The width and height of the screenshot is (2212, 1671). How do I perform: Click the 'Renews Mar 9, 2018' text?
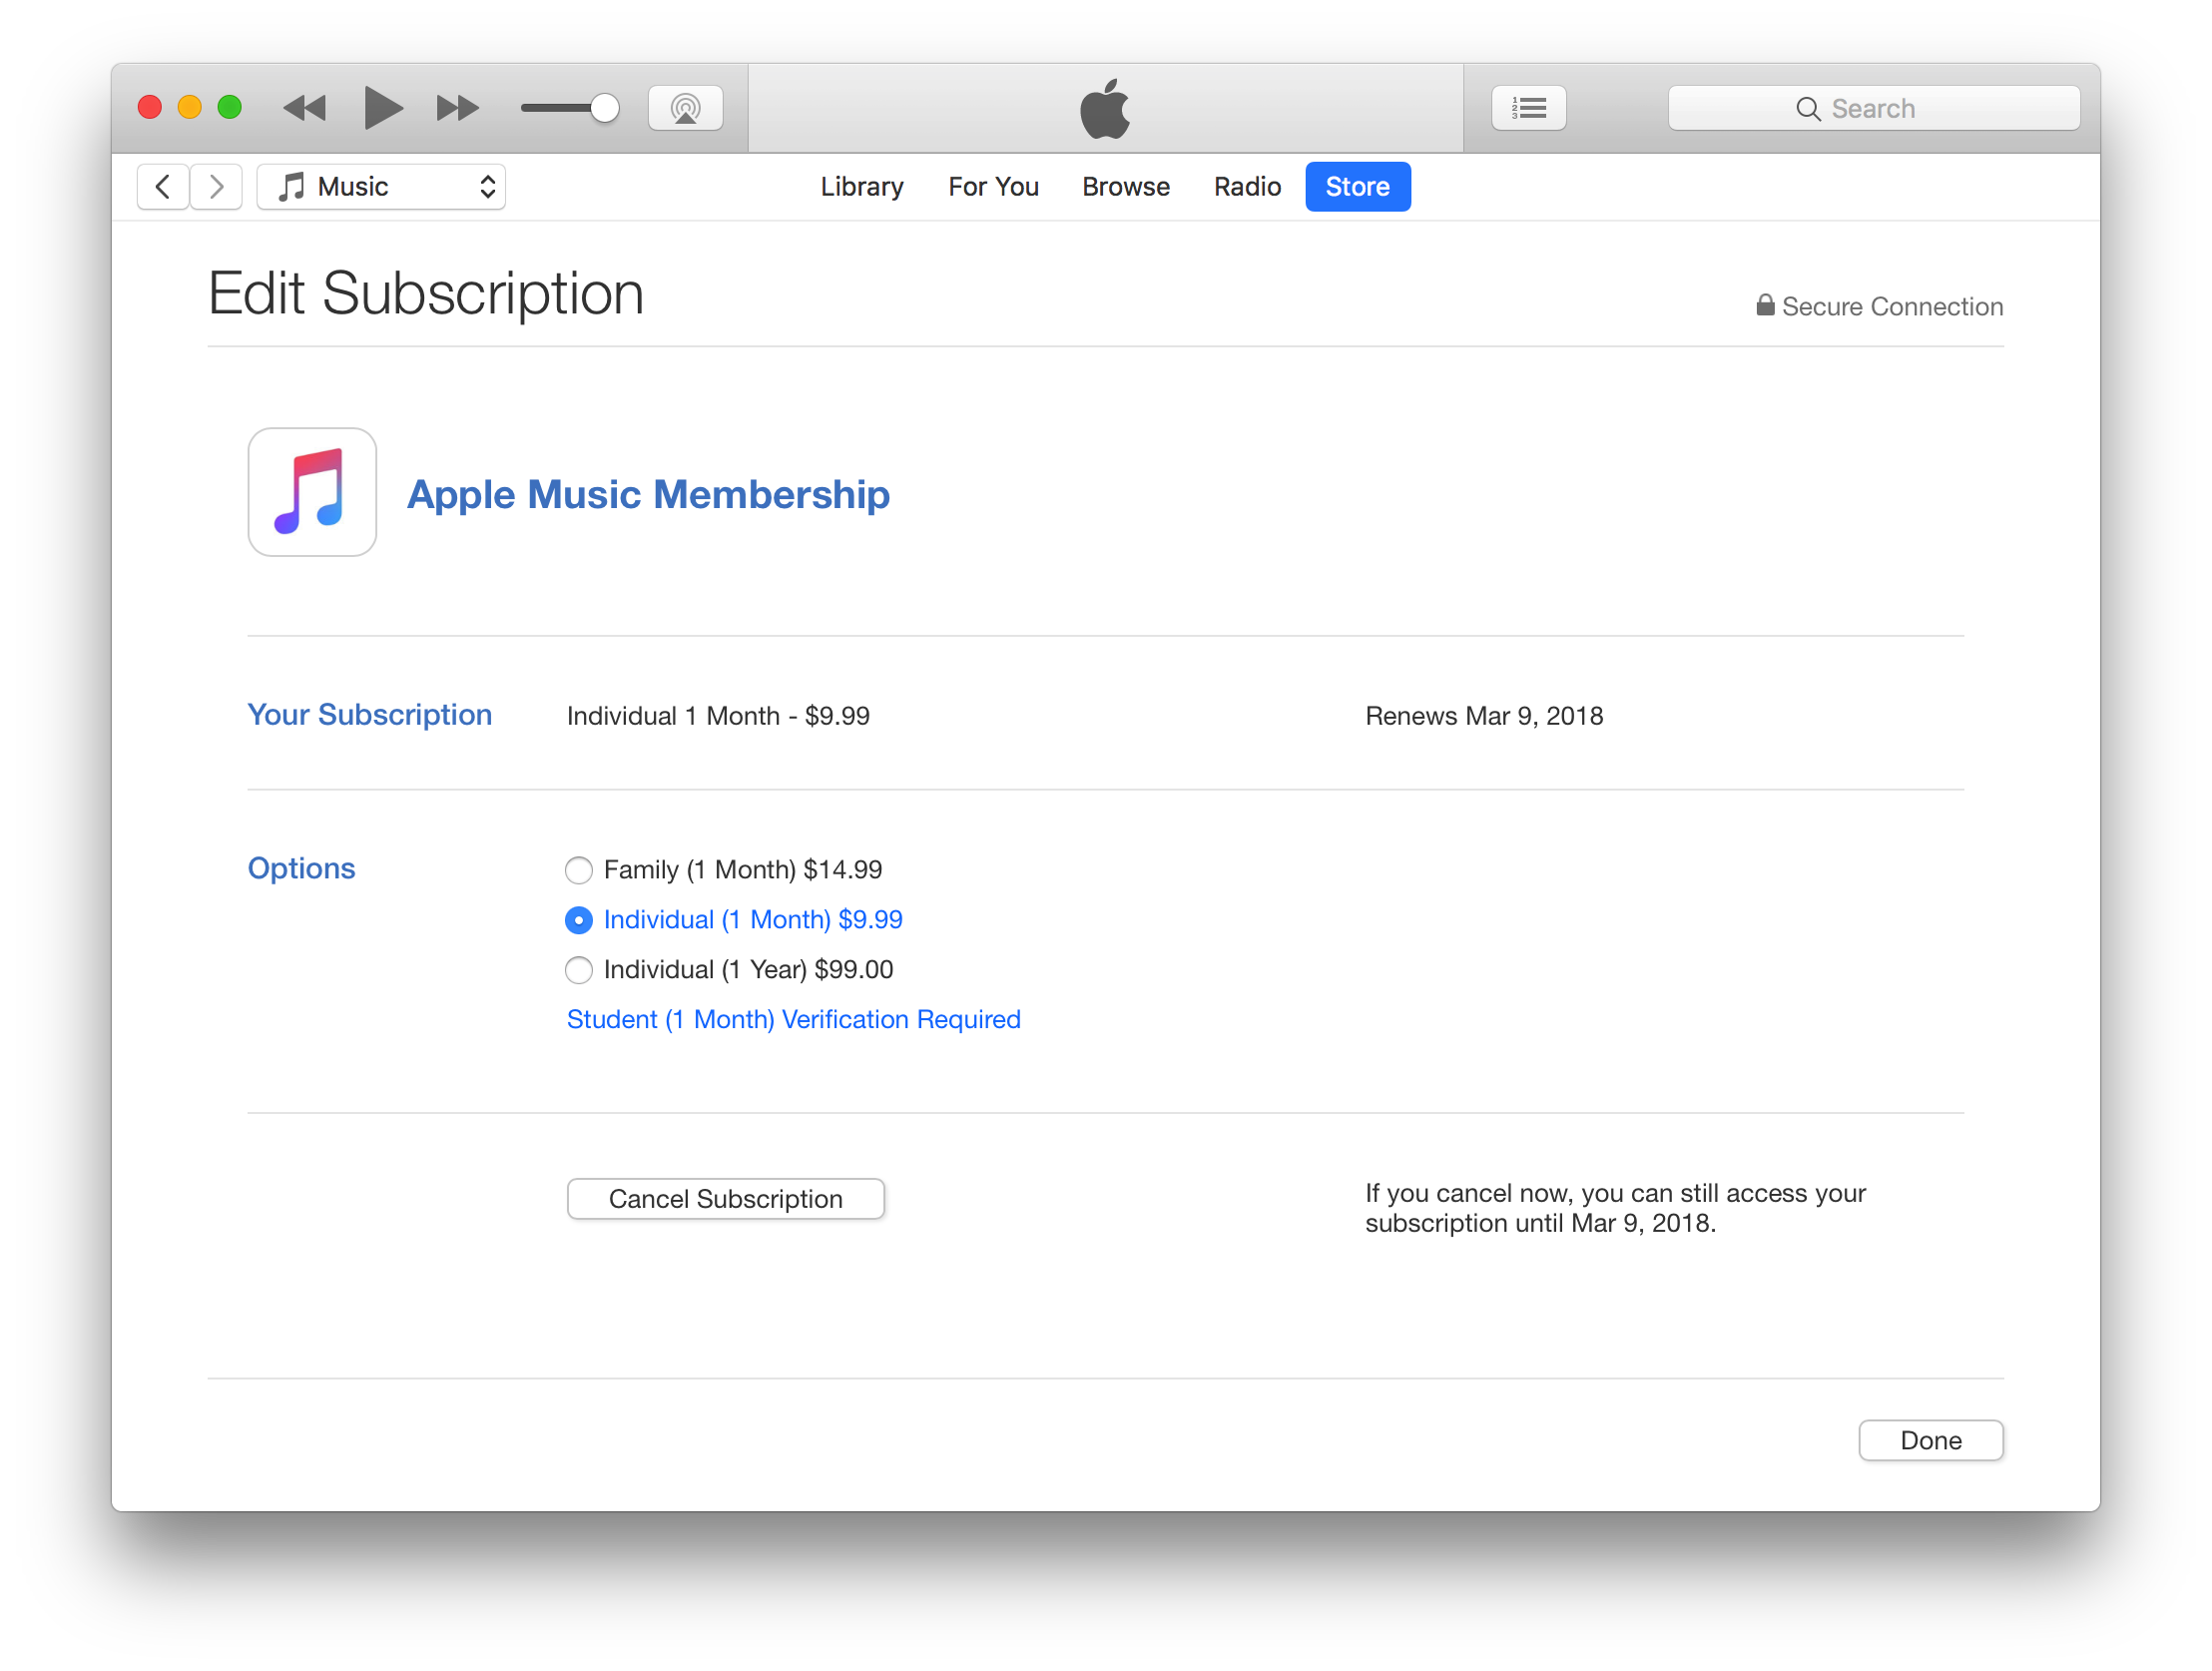[1484, 716]
